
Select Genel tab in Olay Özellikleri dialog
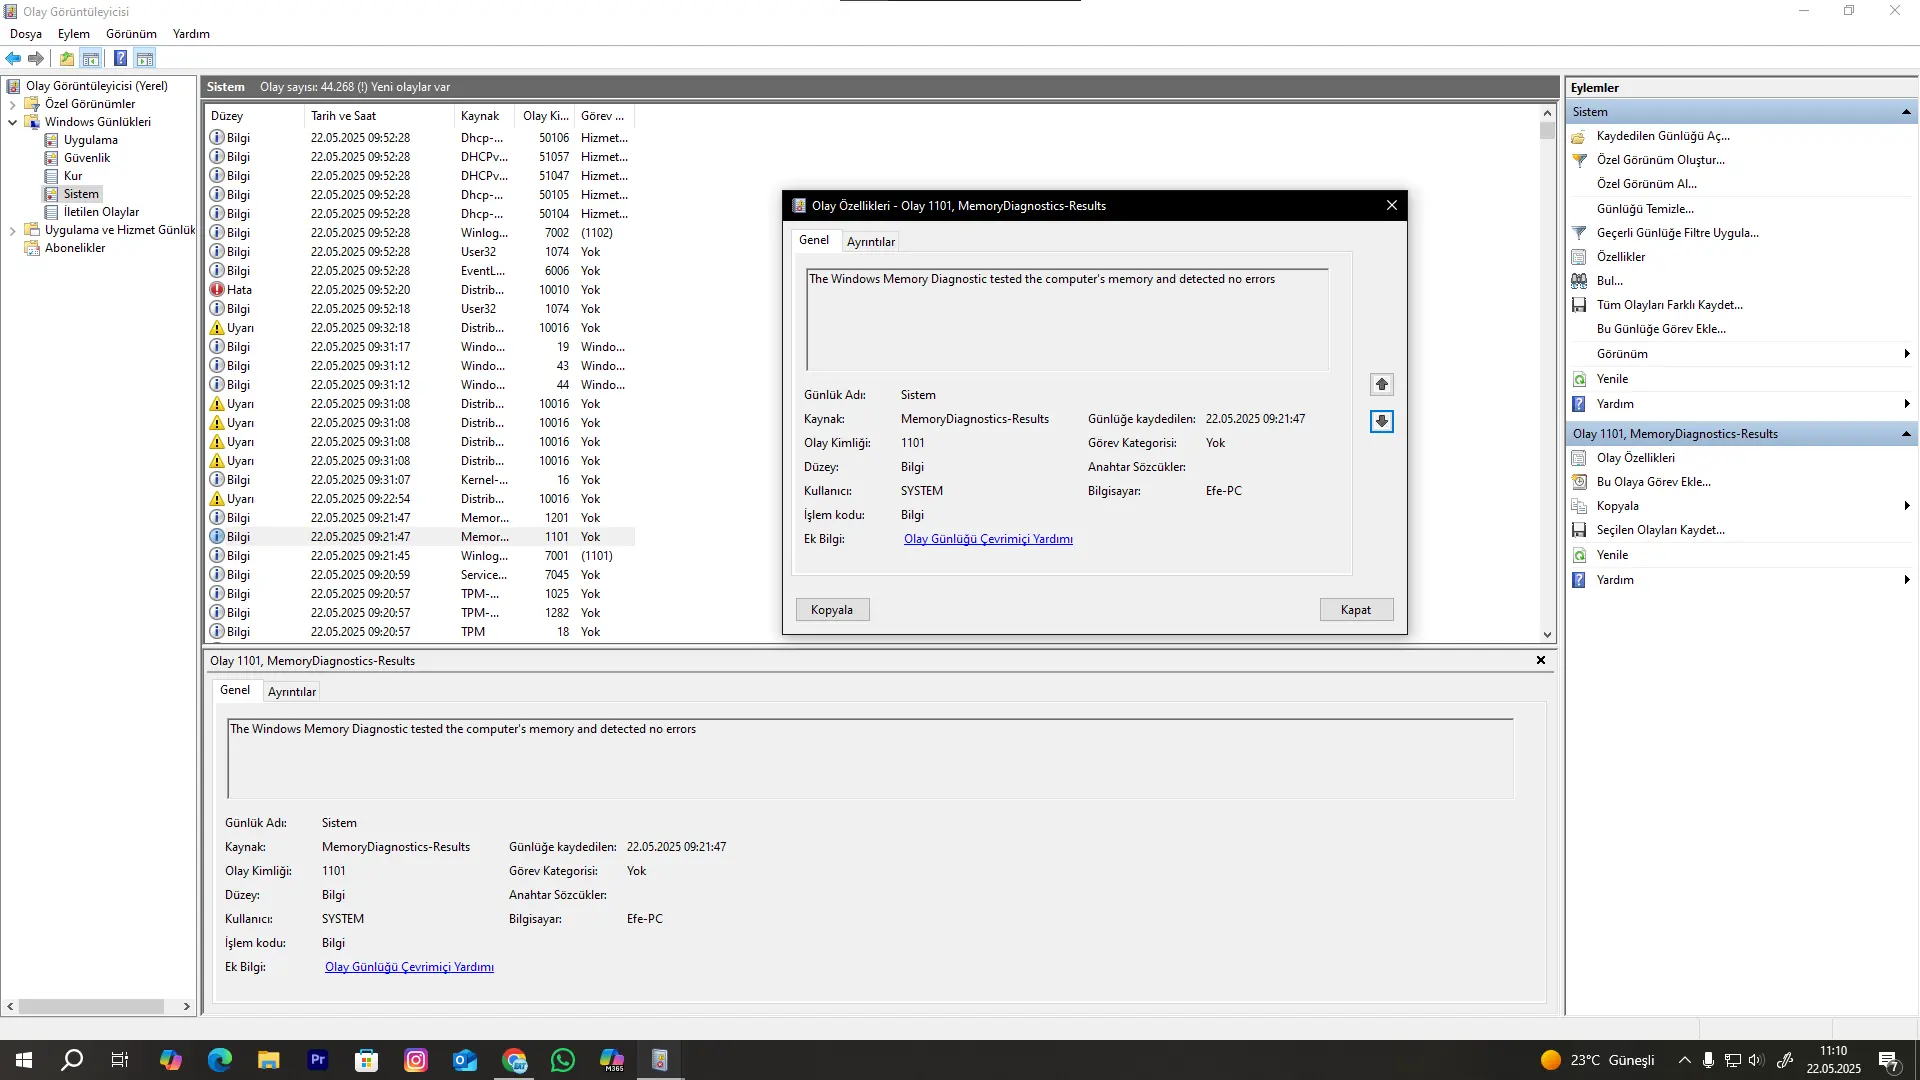tap(814, 240)
